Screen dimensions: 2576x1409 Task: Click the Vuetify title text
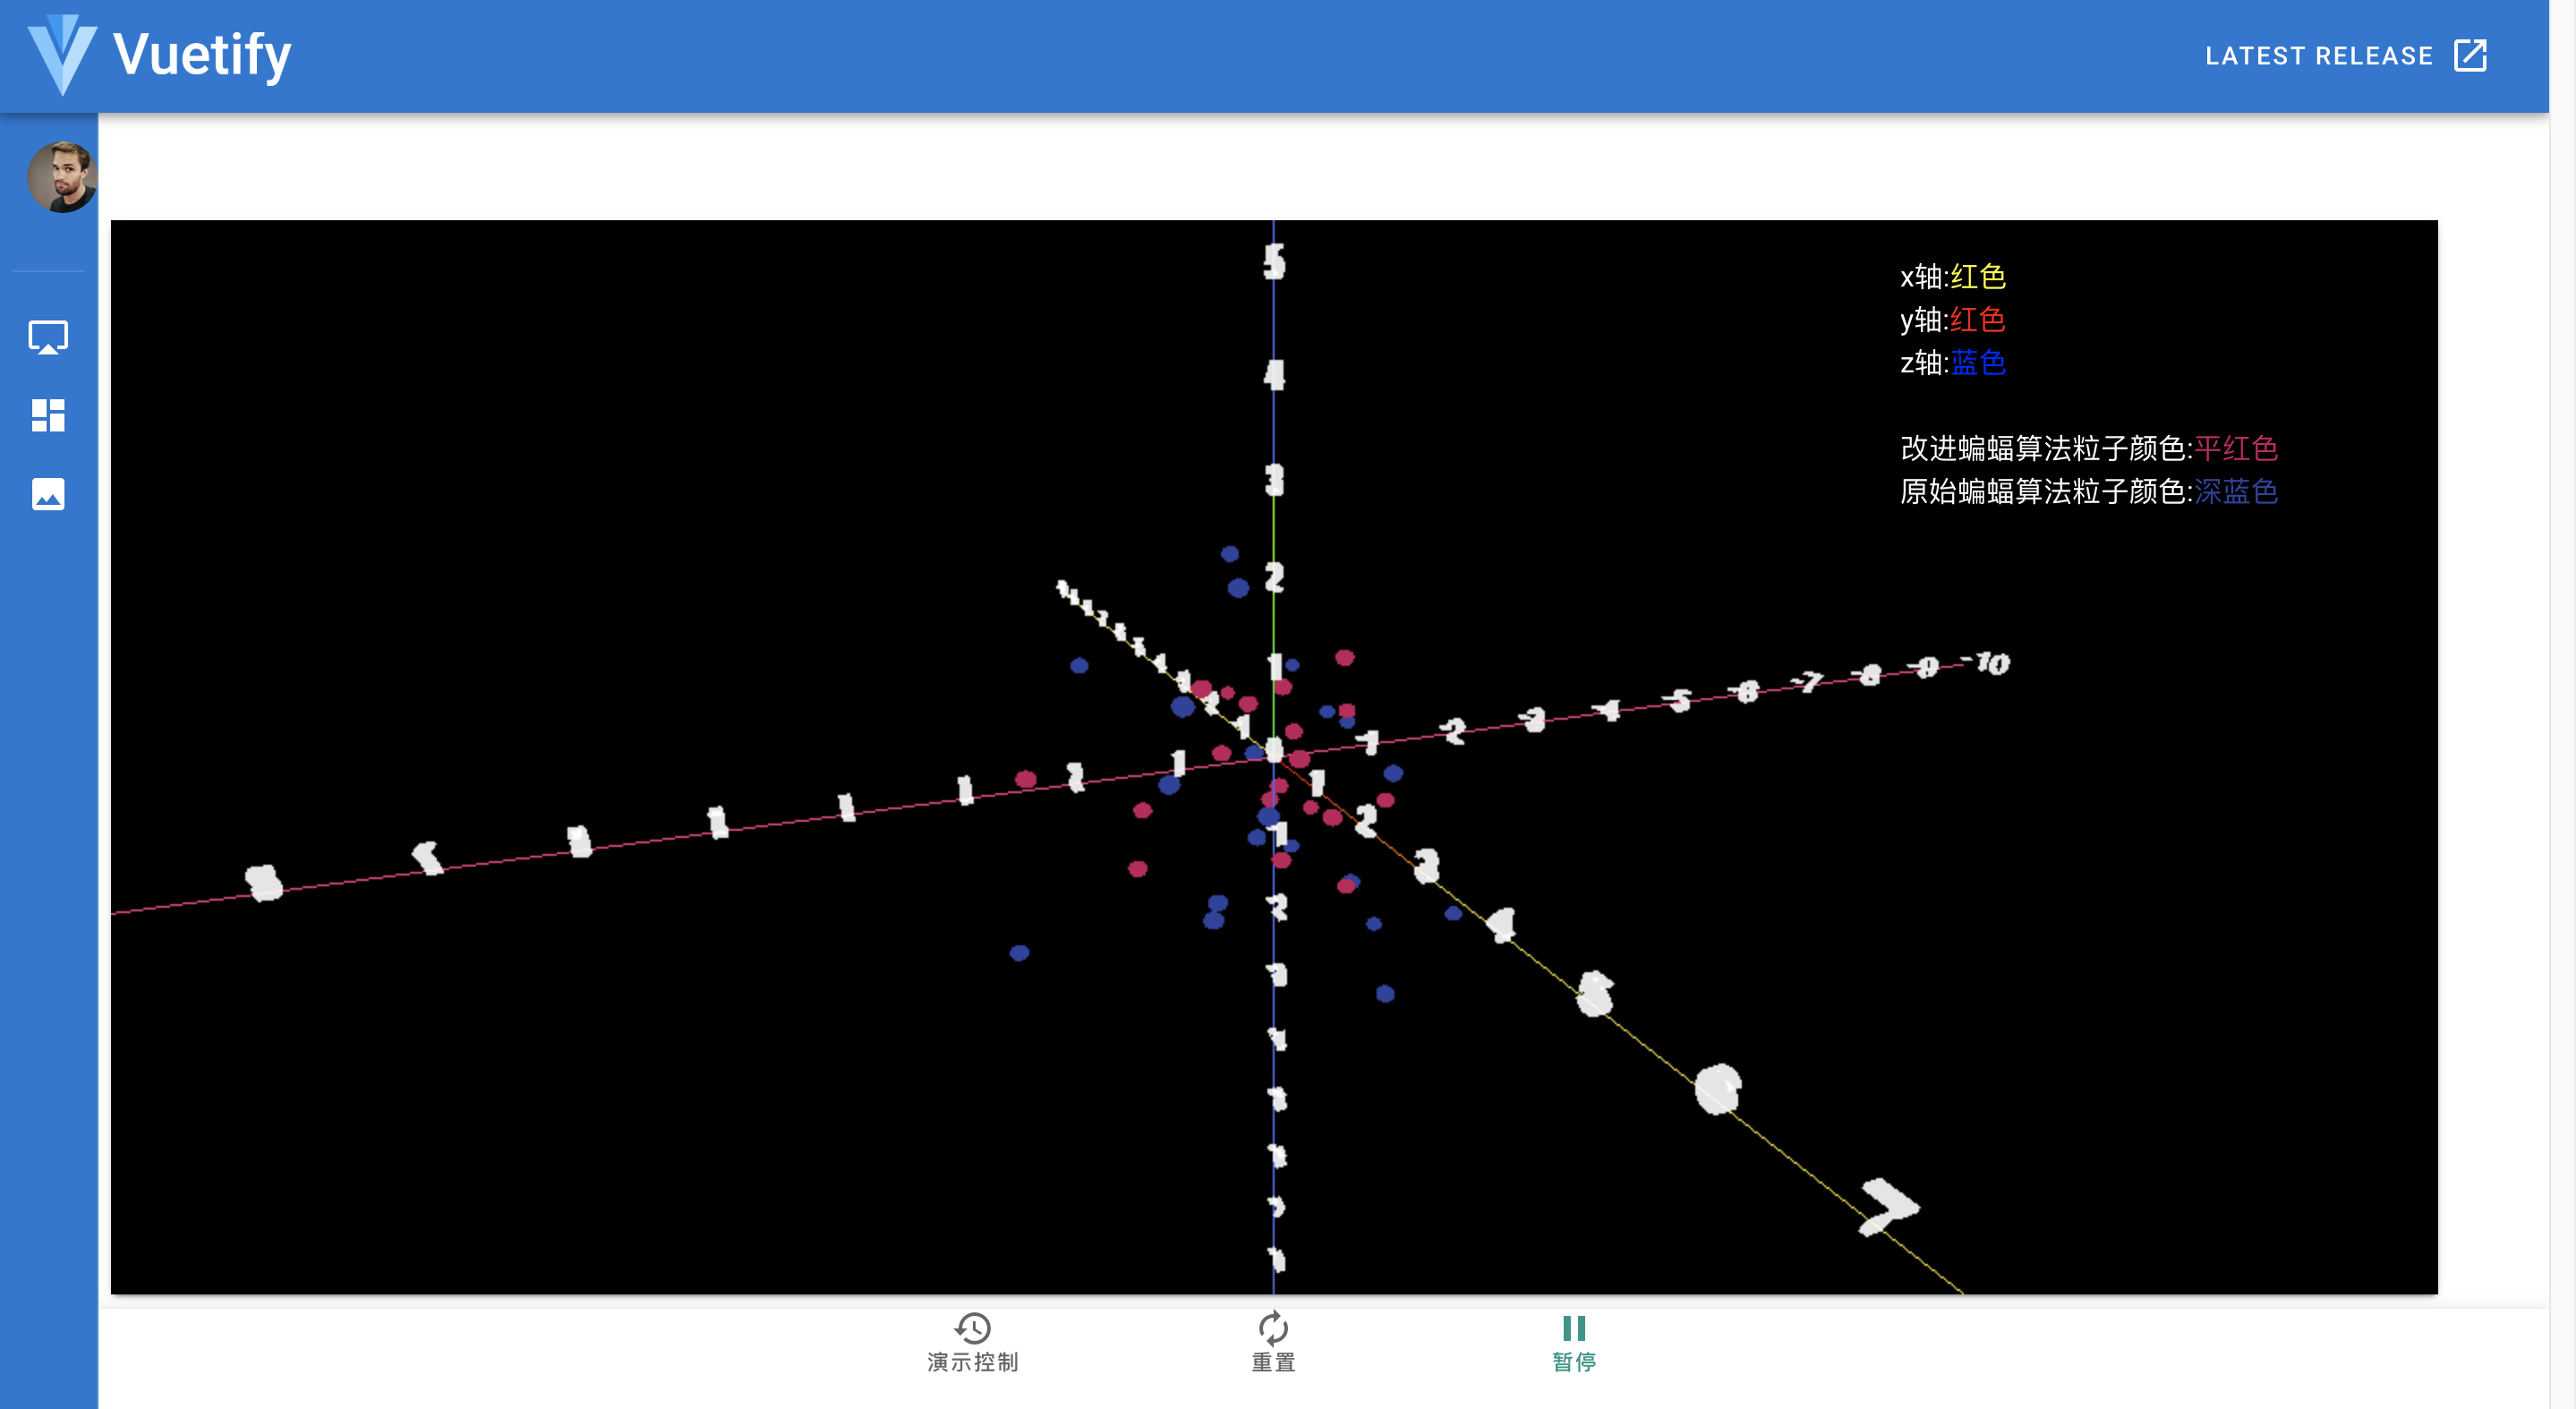202,55
